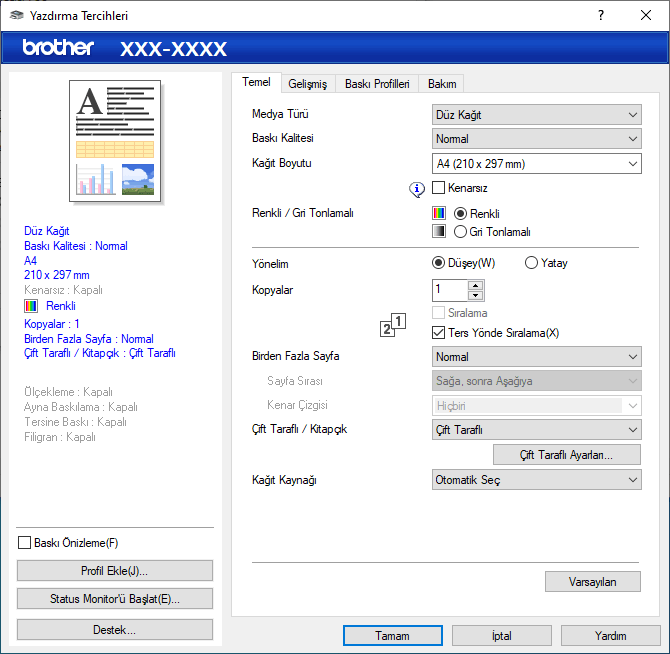Screen dimensions: 670x654
Task: Click the color bars icon beside Renkli
Action: point(439,213)
